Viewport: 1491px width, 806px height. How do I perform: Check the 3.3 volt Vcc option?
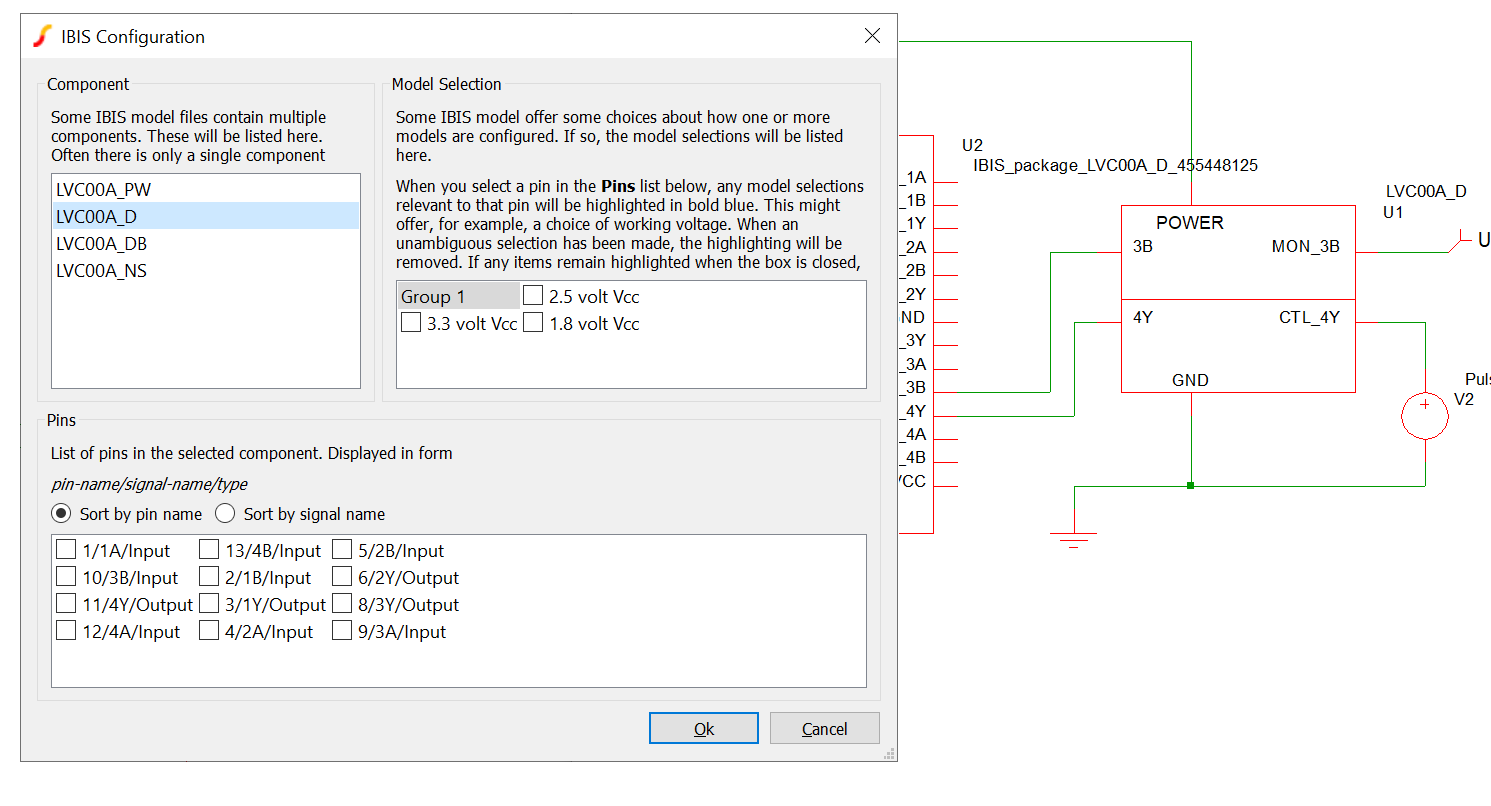click(x=411, y=323)
